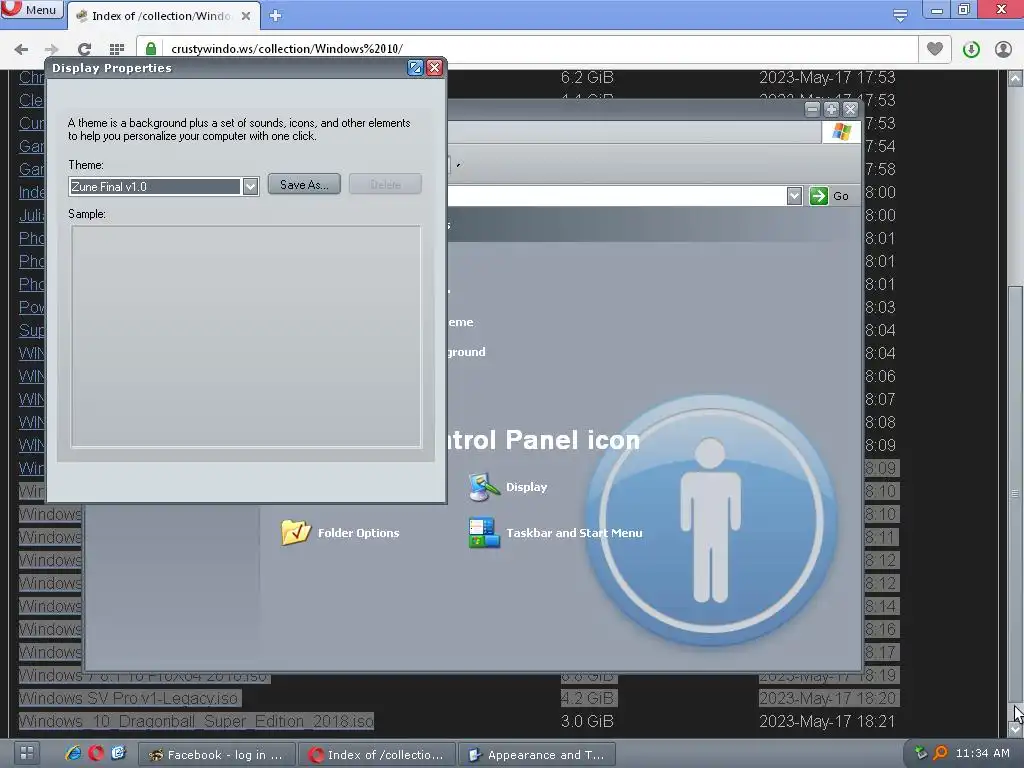This screenshot has height=768, width=1024.
Task: Click the 4.2 GiB file size
Action: 587,698
